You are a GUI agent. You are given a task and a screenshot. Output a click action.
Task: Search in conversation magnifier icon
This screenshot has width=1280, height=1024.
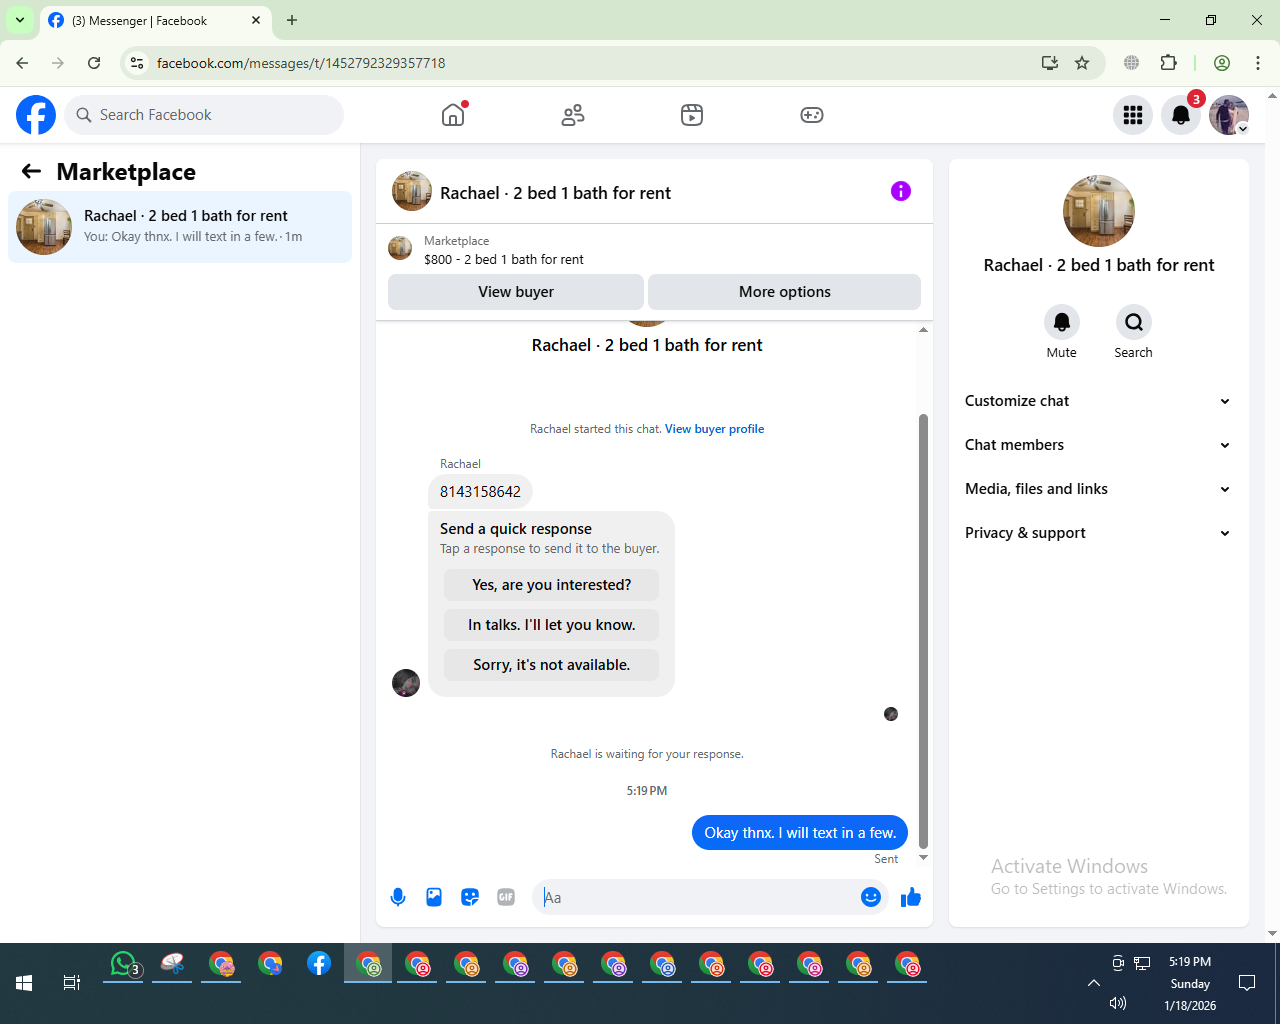1134,322
